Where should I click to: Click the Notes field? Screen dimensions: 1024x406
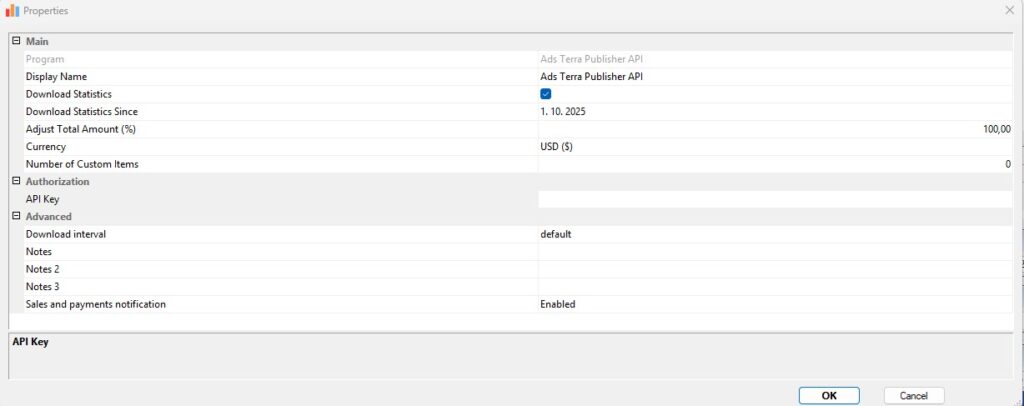pos(775,251)
